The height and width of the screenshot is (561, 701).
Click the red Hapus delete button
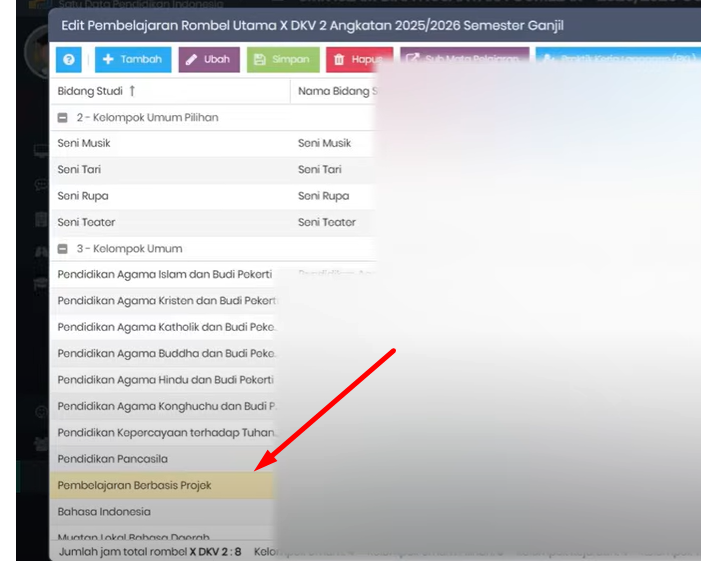click(357, 60)
